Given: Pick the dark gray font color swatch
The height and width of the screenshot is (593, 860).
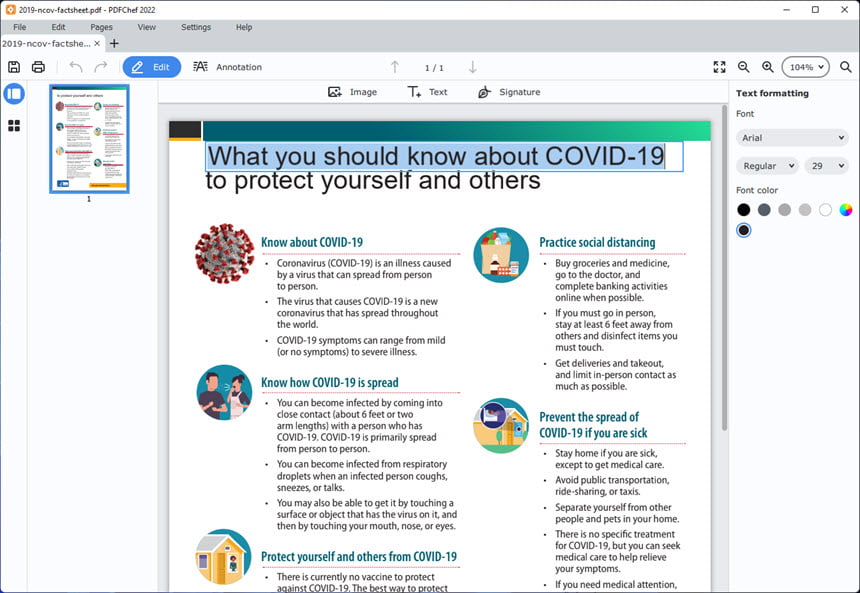Looking at the screenshot, I should [764, 210].
